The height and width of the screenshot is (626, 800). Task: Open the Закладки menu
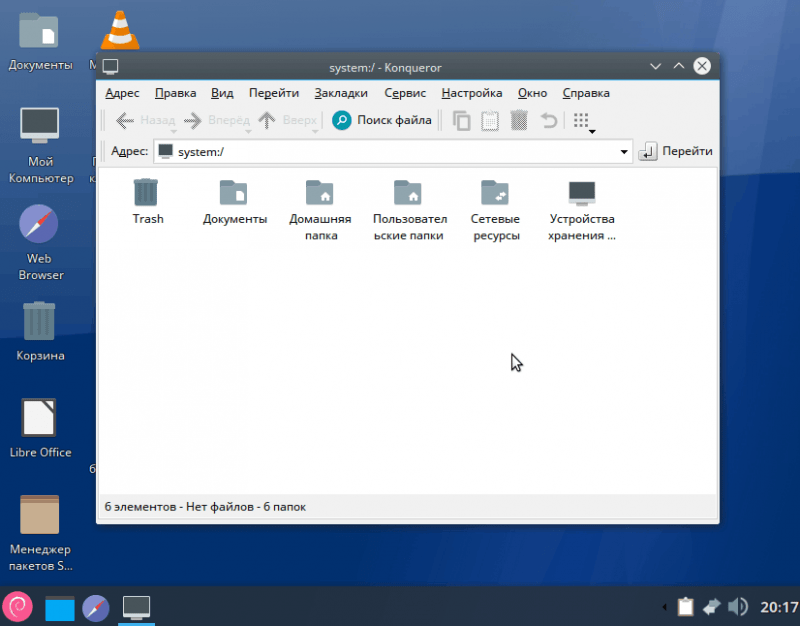341,93
